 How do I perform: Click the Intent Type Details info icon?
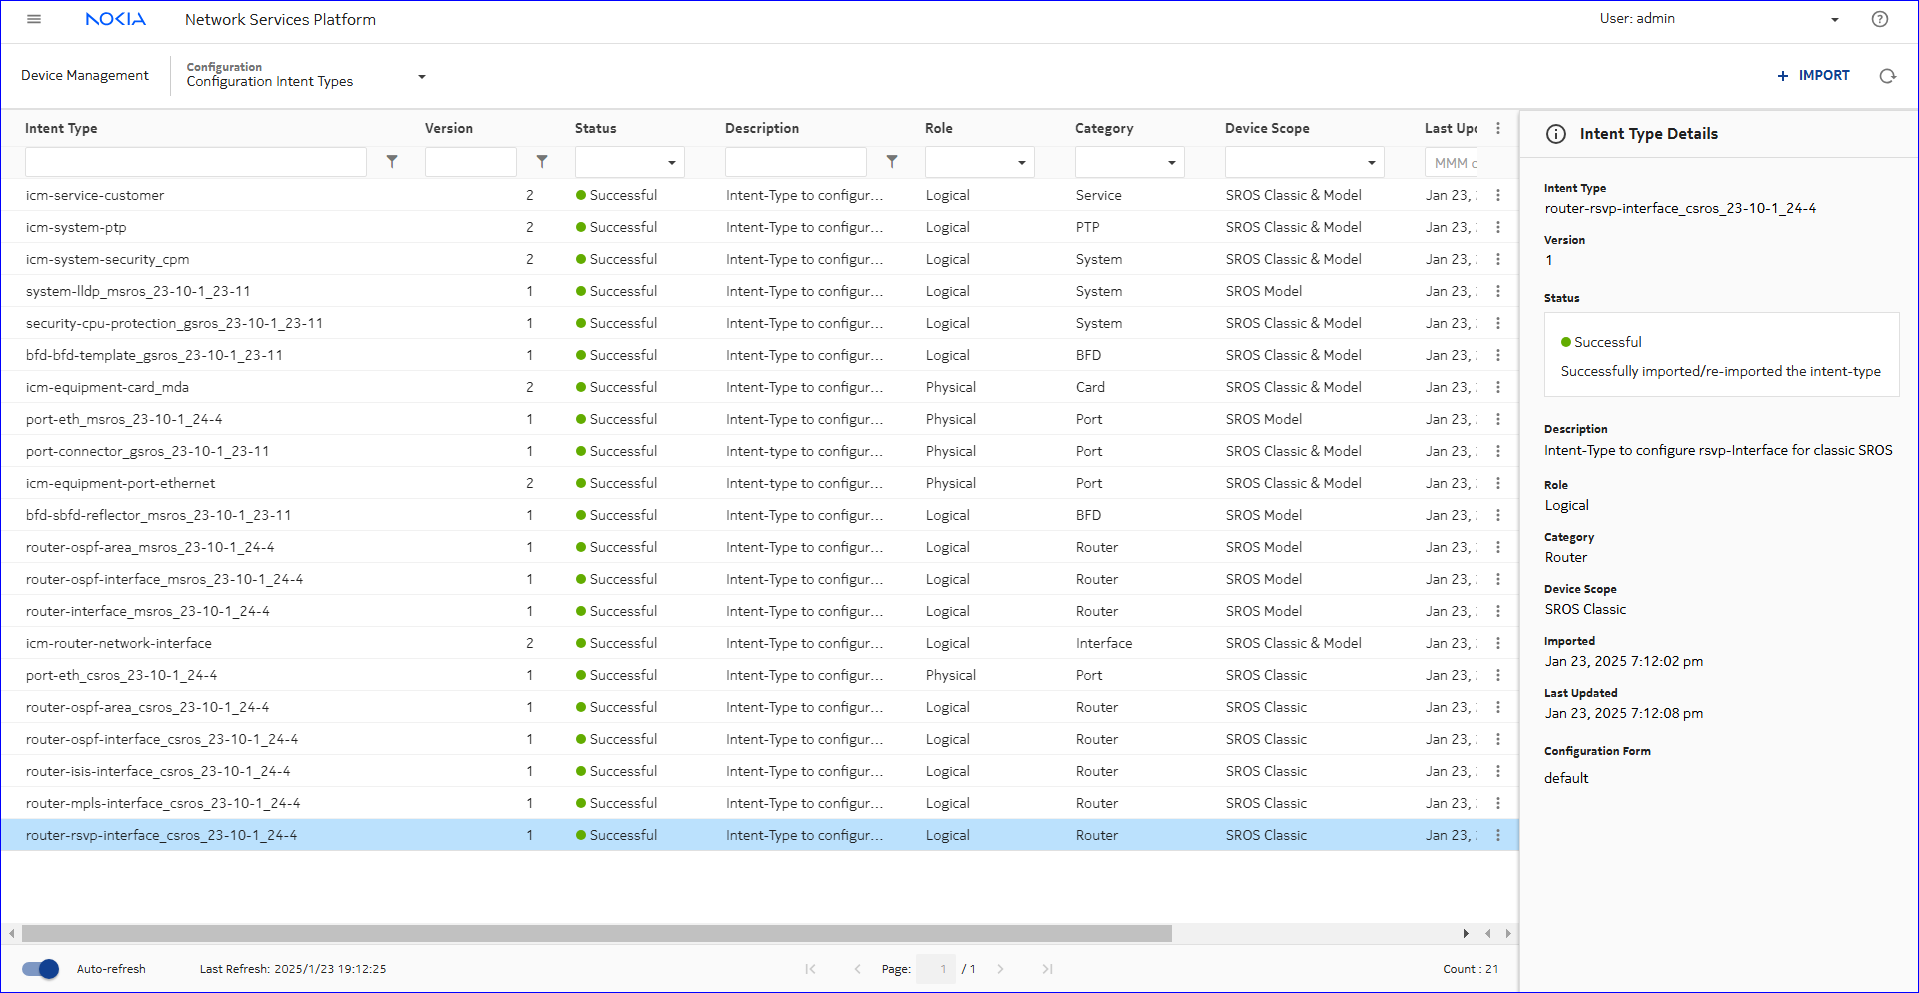(1555, 134)
